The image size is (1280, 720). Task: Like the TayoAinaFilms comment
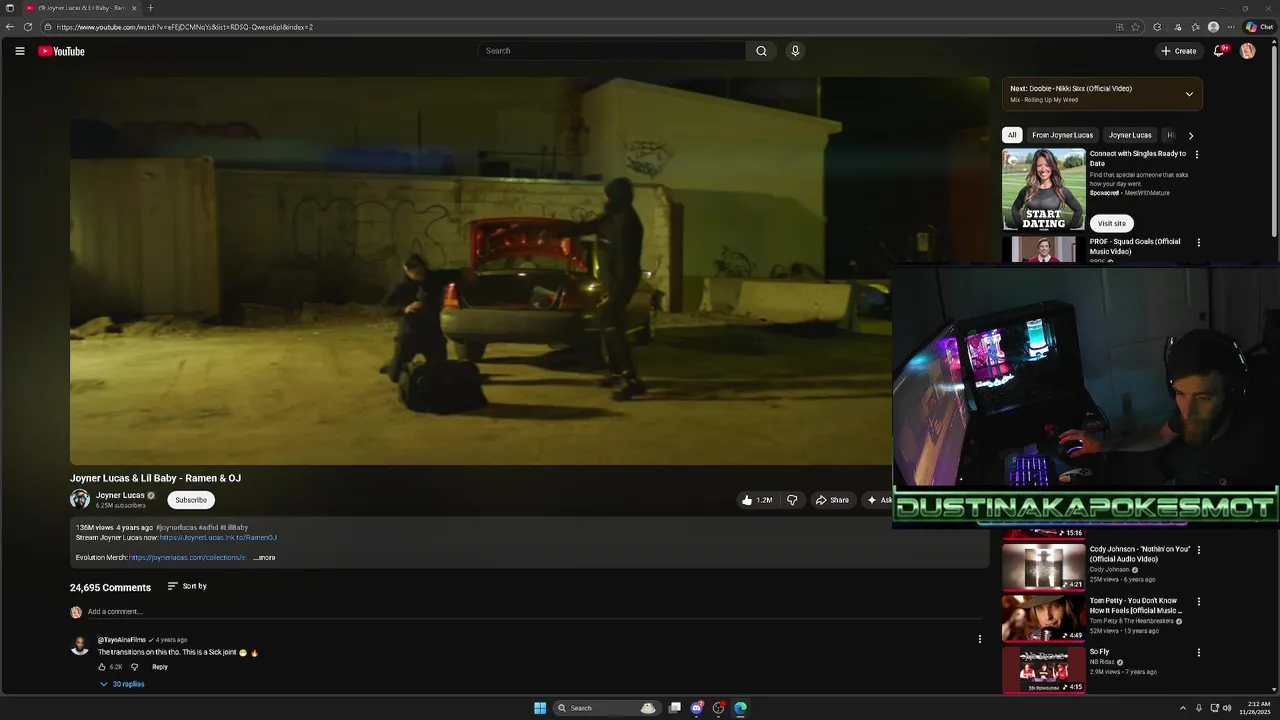coord(102,667)
